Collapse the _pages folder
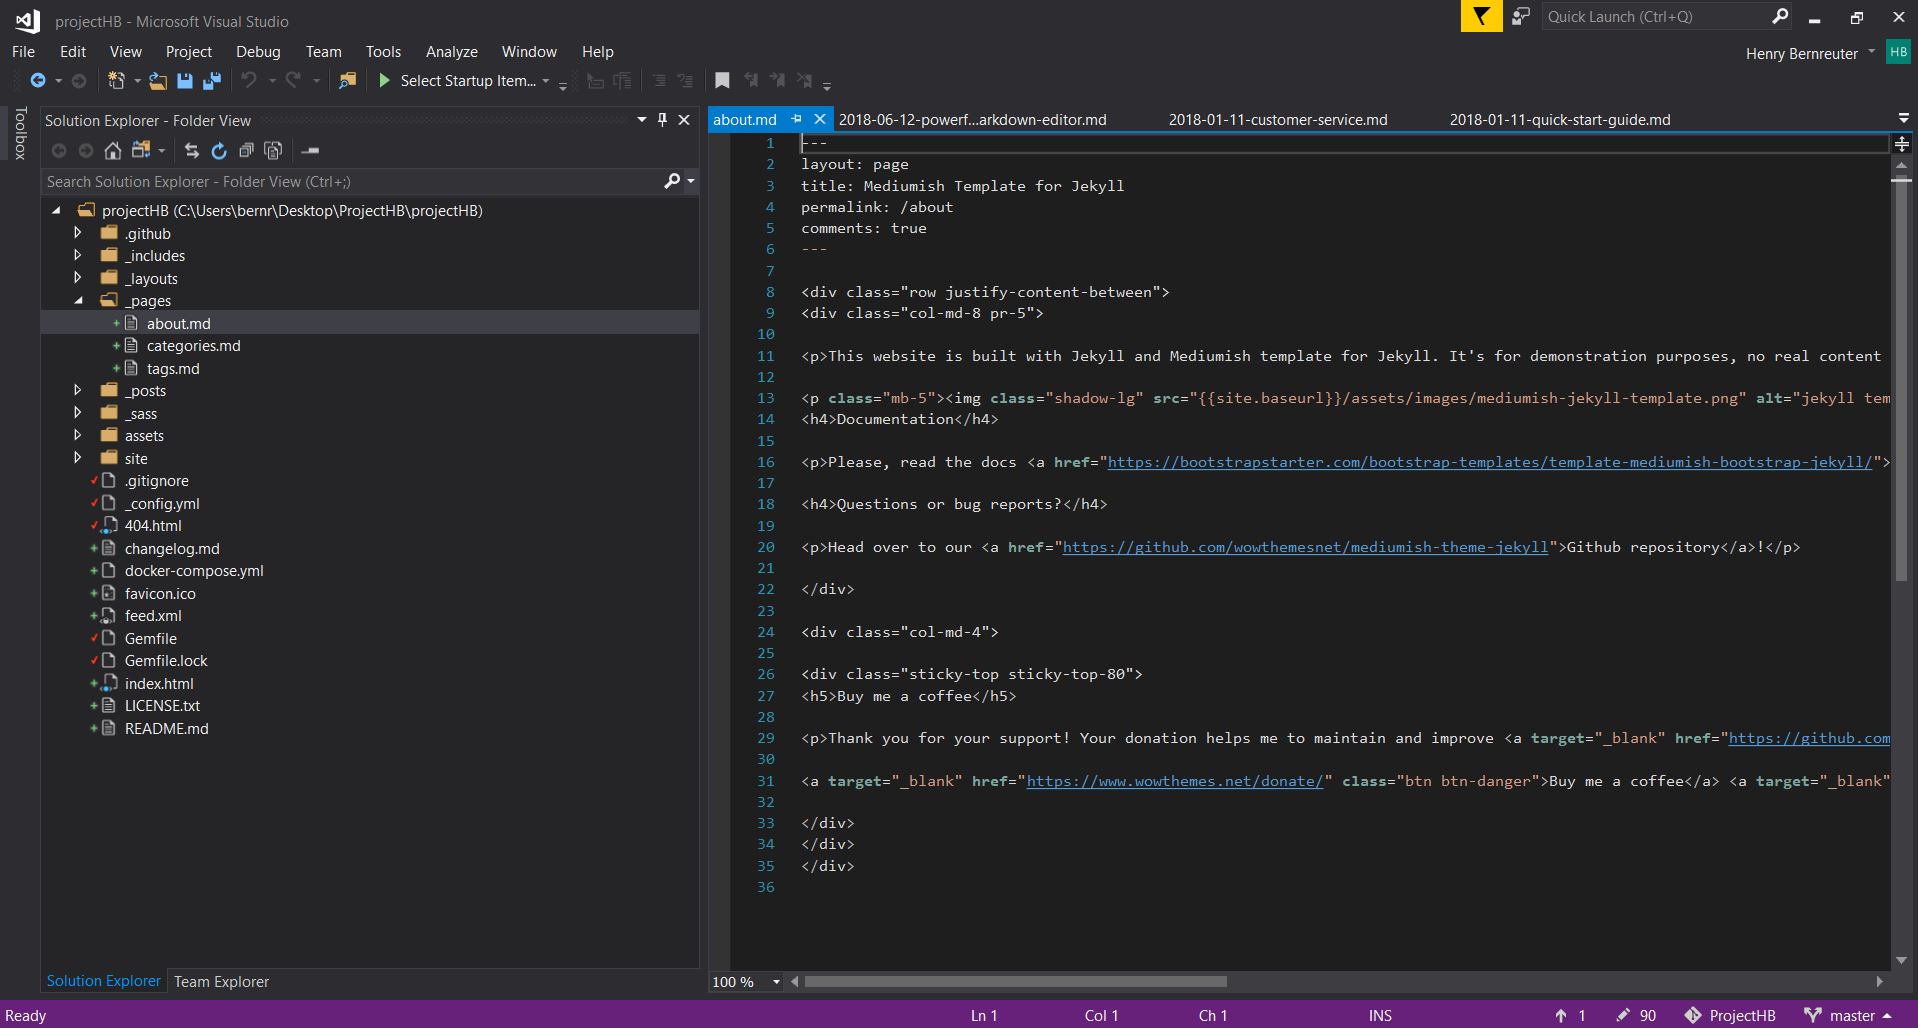This screenshot has width=1918, height=1028. click(x=78, y=300)
